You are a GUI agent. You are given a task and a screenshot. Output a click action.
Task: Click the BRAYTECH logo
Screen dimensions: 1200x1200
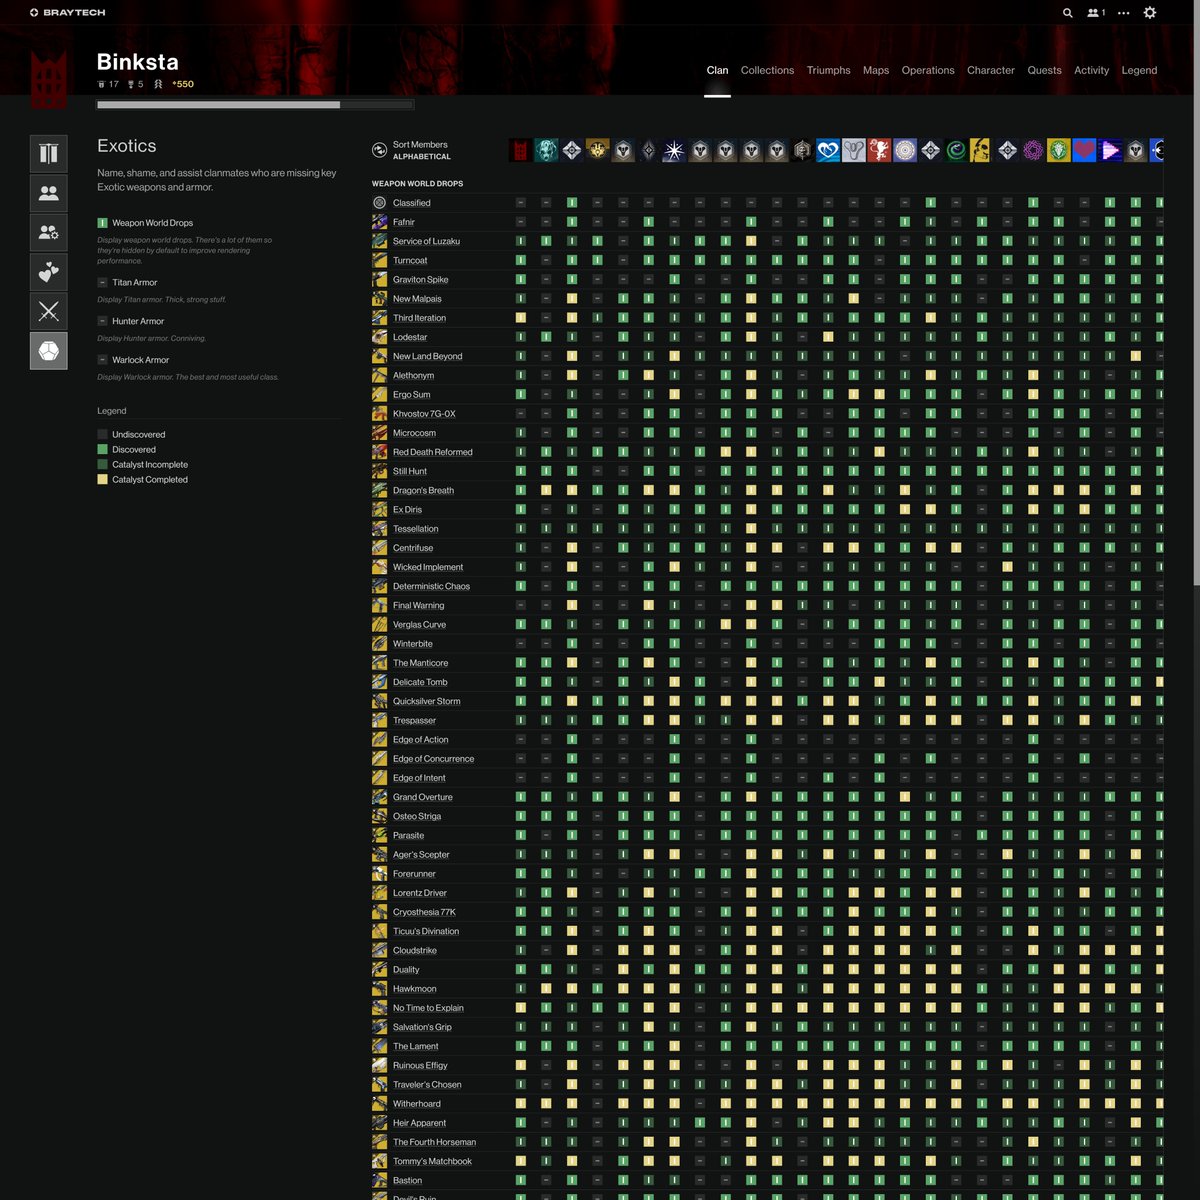point(67,13)
